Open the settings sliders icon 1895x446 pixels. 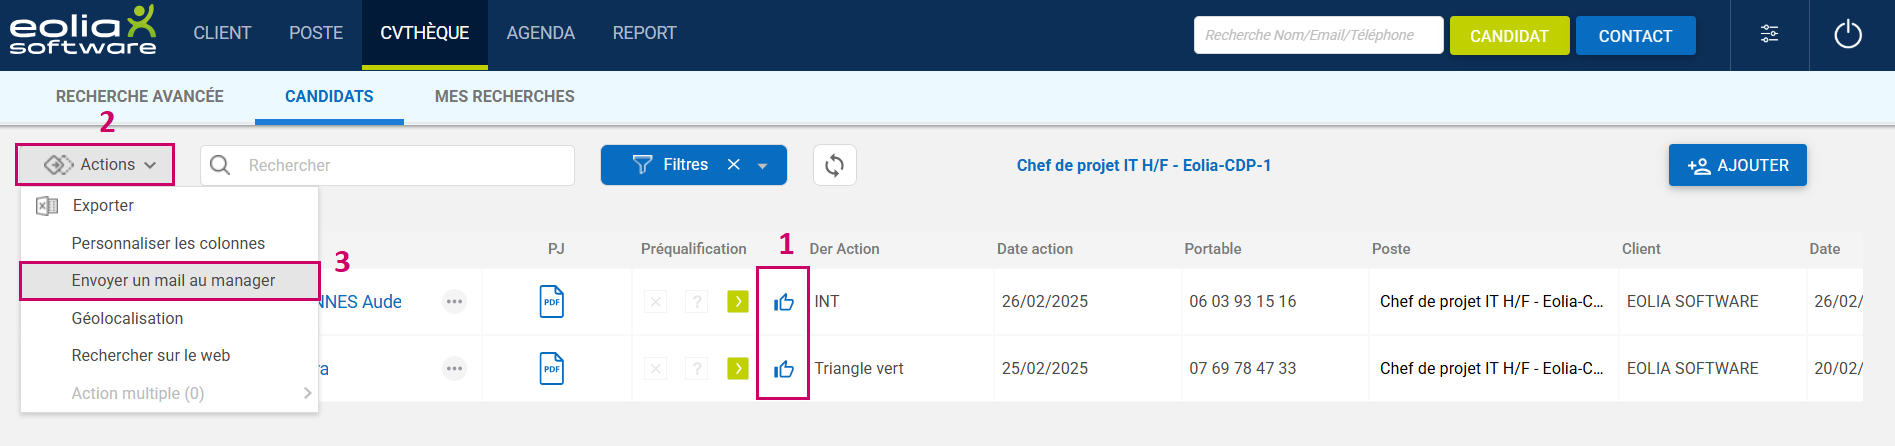[x=1769, y=35]
